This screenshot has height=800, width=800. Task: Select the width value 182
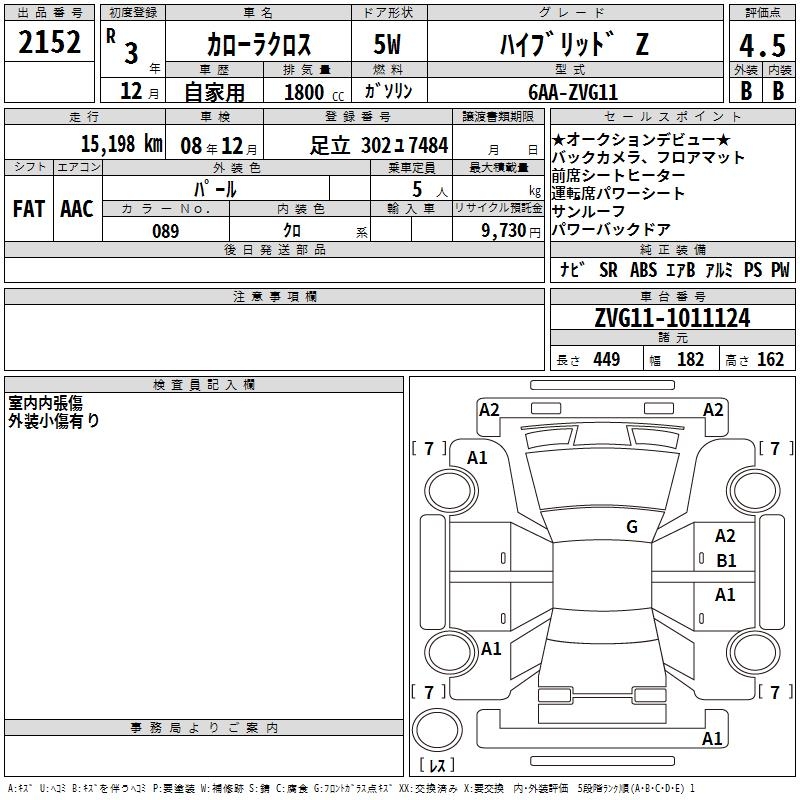(690, 359)
